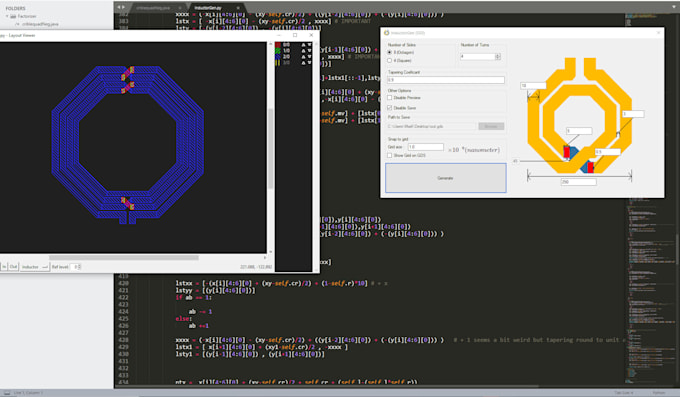The image size is (680, 397).
Task: Click the spacing field right of the octagon
Action: click(633, 114)
